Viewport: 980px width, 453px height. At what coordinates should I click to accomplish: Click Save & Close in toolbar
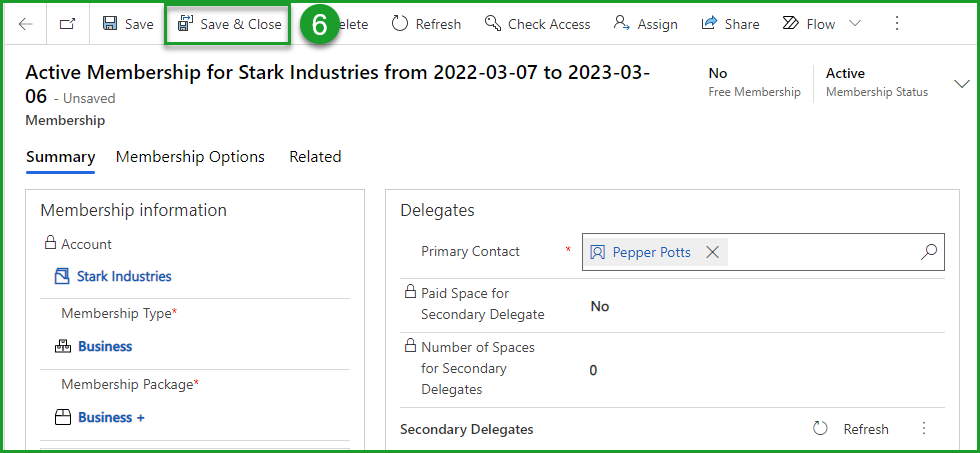[x=229, y=24]
